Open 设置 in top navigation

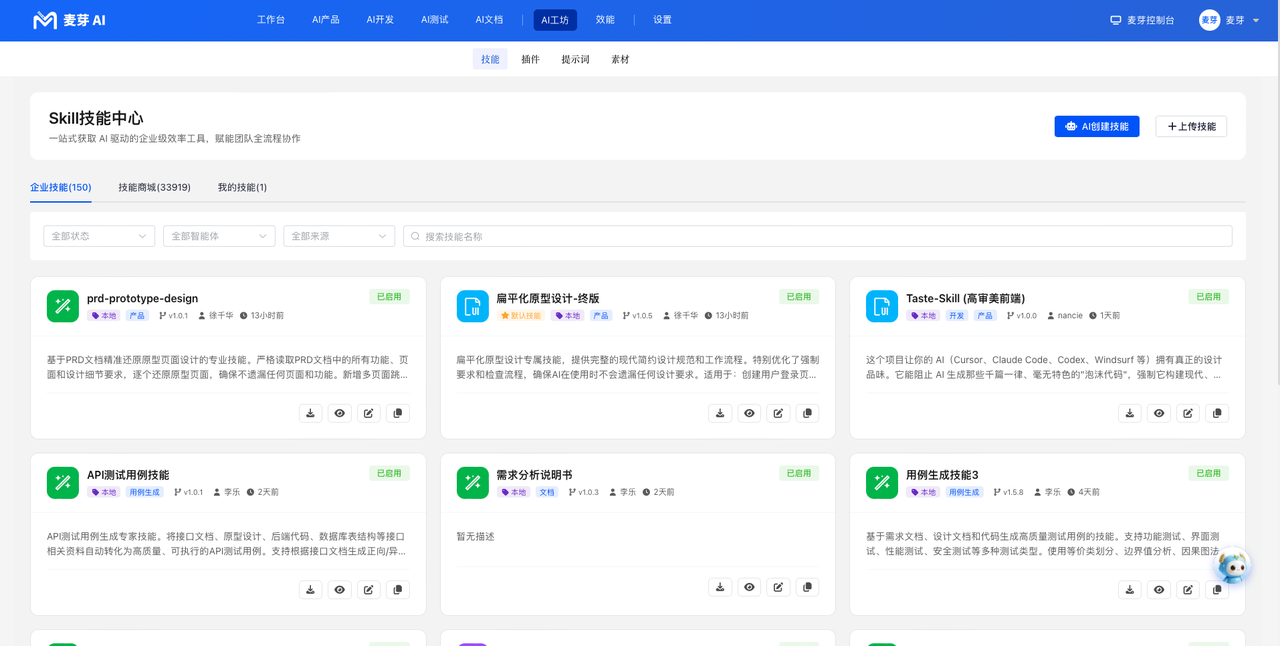pos(662,20)
